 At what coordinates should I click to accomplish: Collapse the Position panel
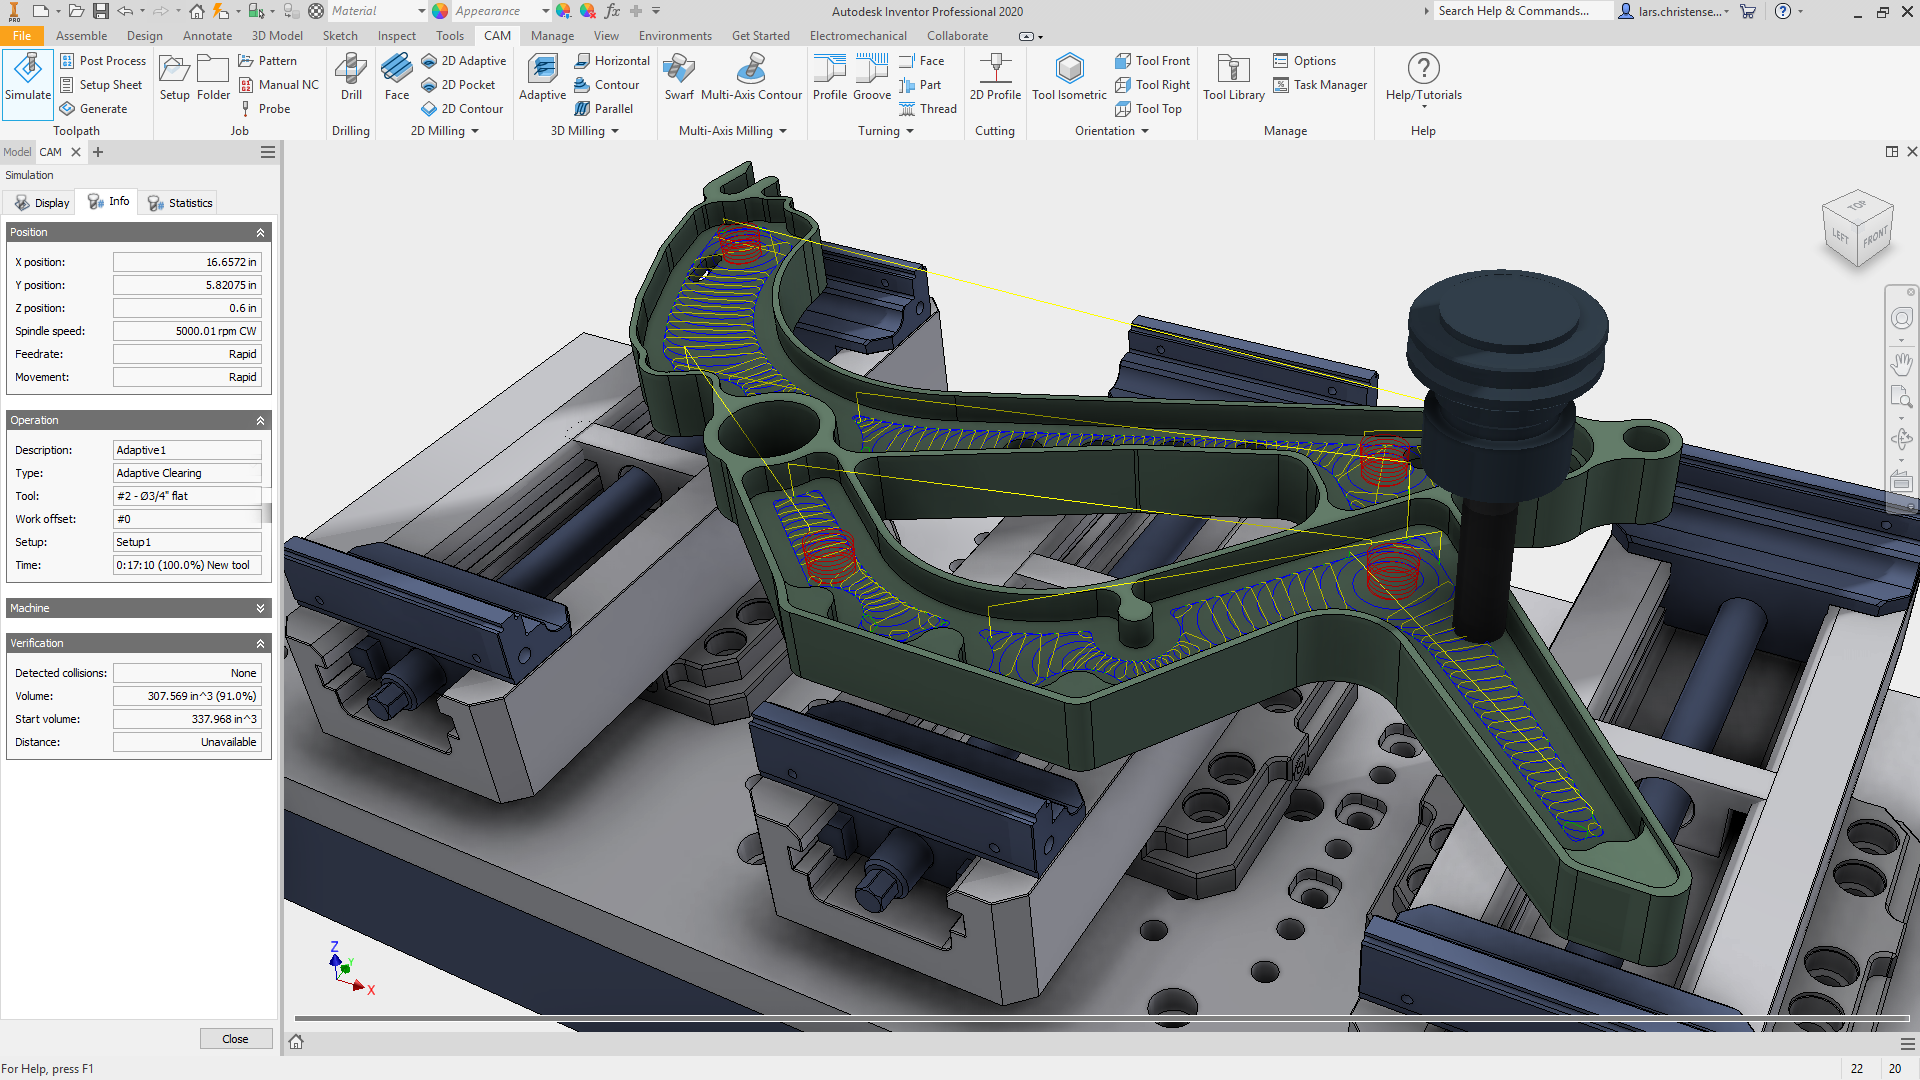(x=261, y=231)
